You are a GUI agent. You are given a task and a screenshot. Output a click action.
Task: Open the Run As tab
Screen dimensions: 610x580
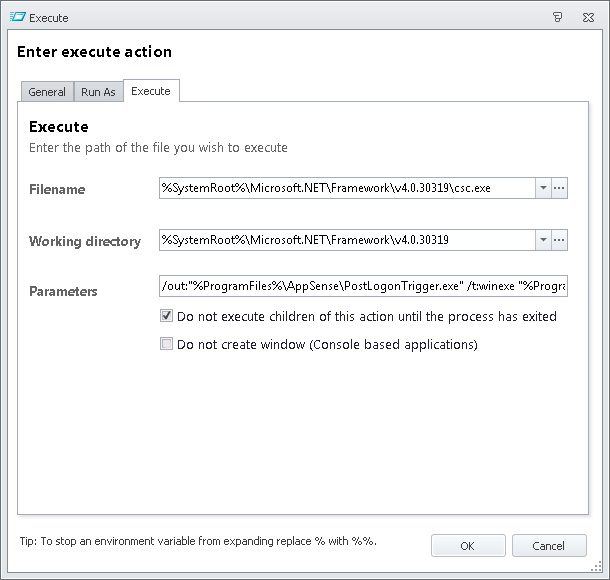coord(98,92)
